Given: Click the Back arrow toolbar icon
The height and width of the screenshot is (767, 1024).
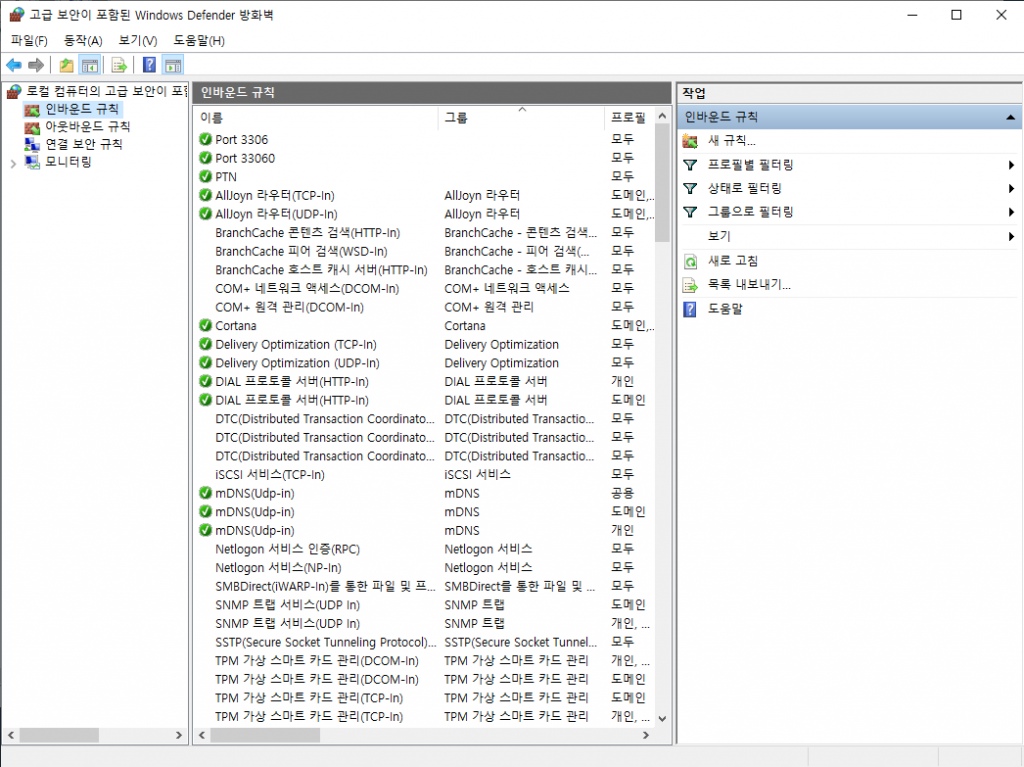Looking at the screenshot, I should click(14, 65).
